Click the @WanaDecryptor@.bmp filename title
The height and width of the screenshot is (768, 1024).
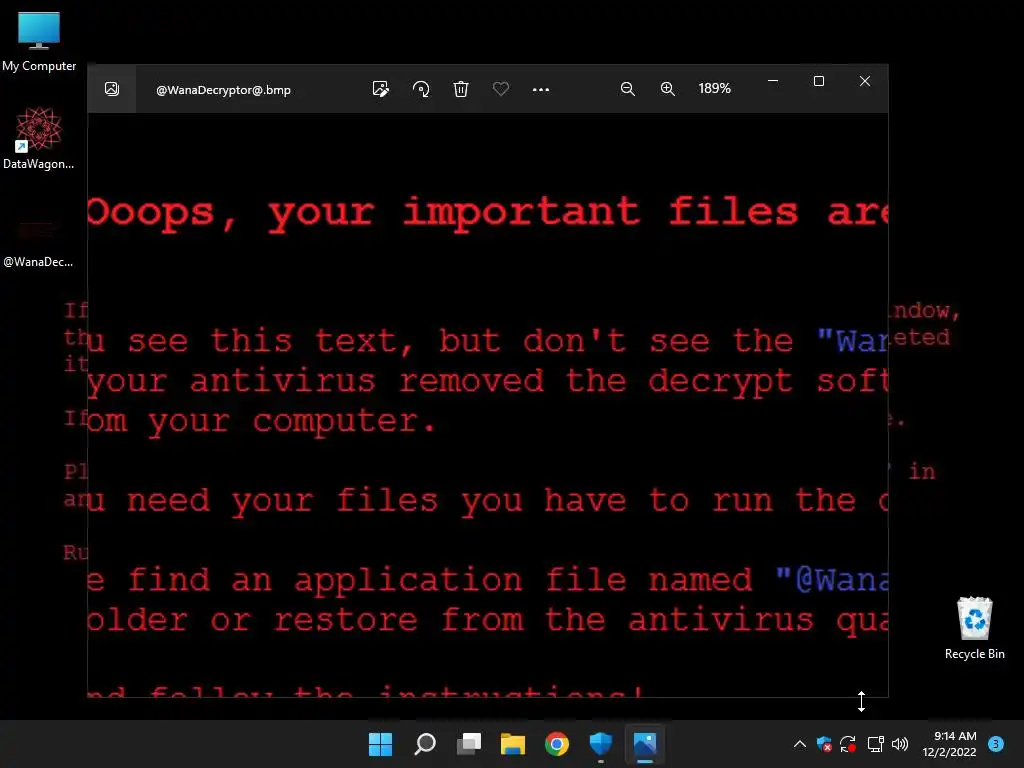(x=223, y=90)
